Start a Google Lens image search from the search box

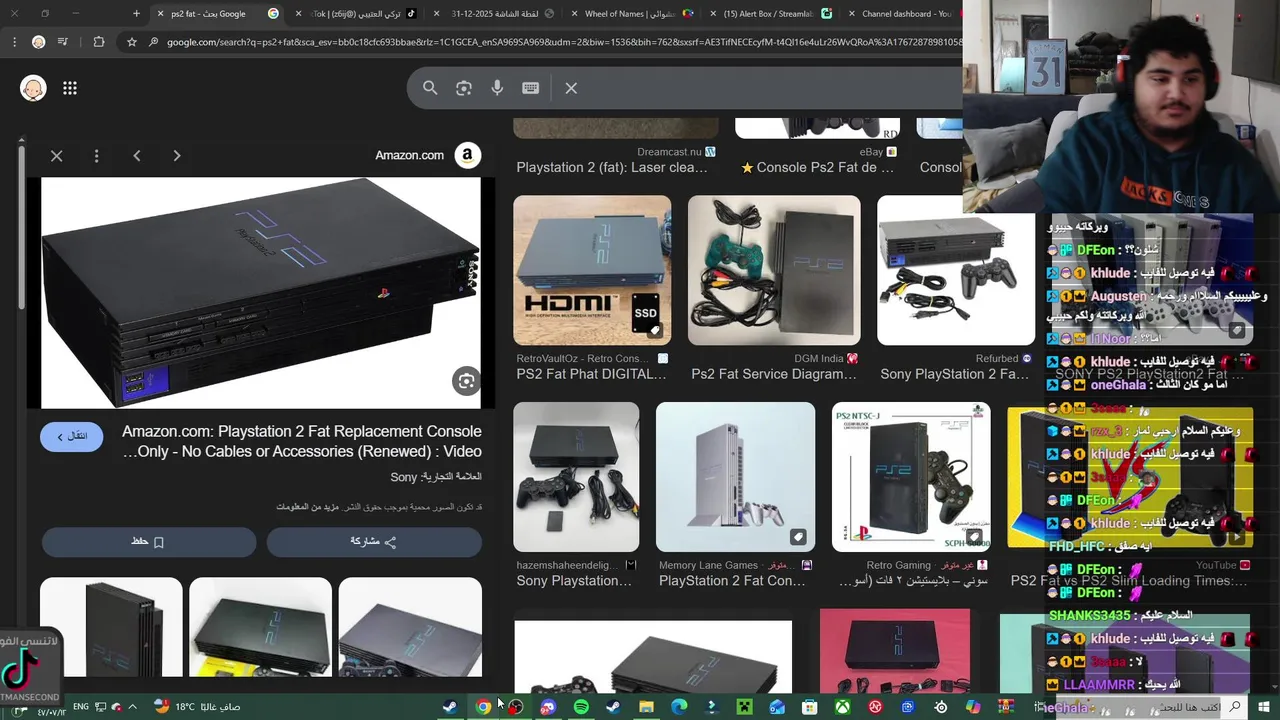coord(463,88)
